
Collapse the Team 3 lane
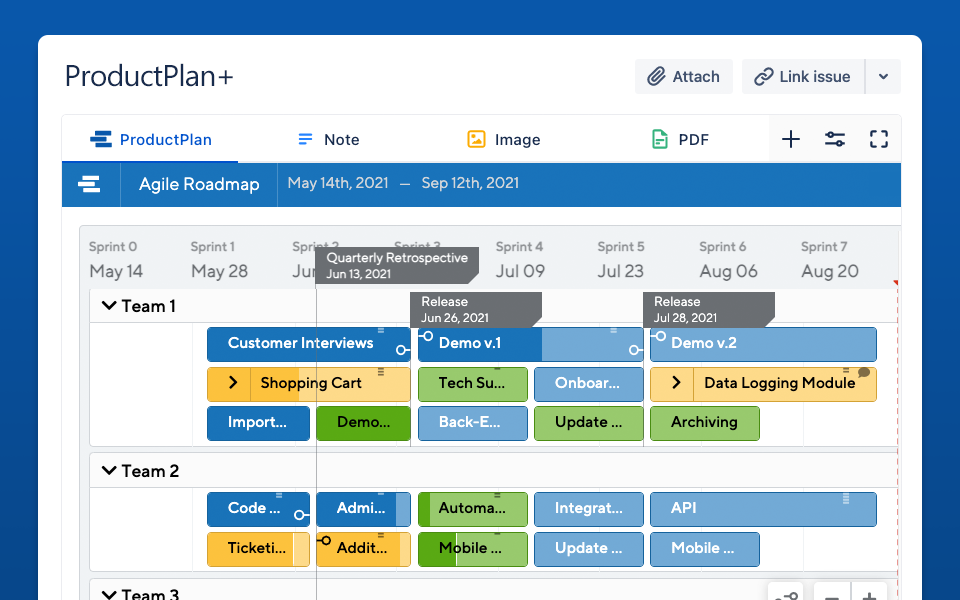[109, 594]
